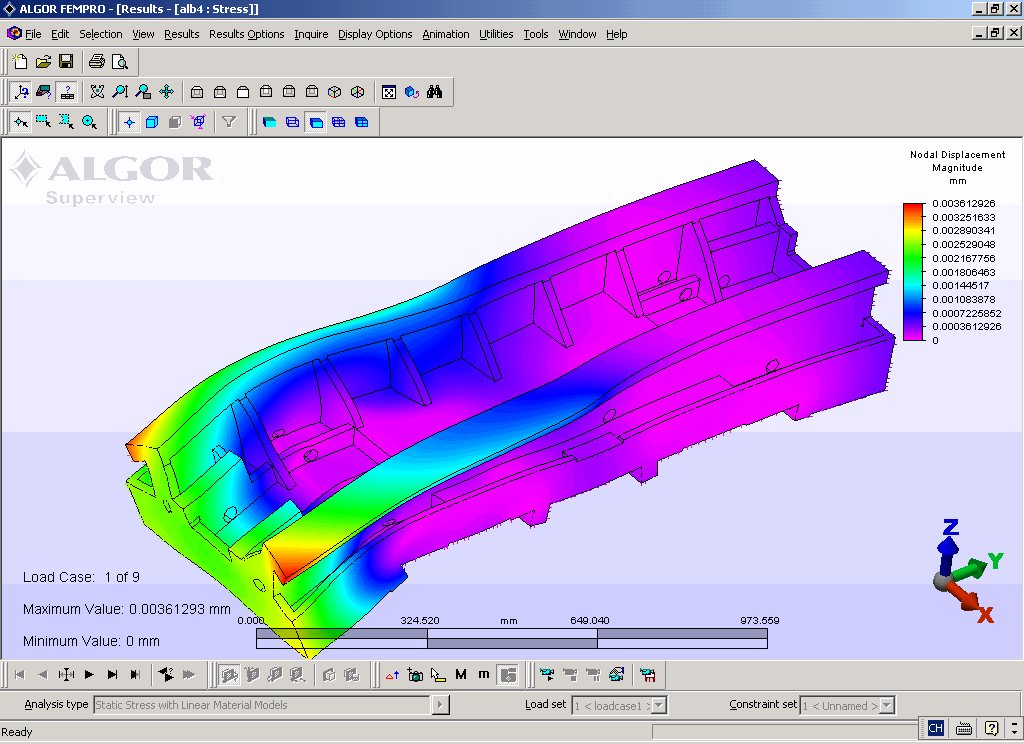Click the cyan run analysis icon
The height and width of the screenshot is (744, 1024).
pos(547,675)
